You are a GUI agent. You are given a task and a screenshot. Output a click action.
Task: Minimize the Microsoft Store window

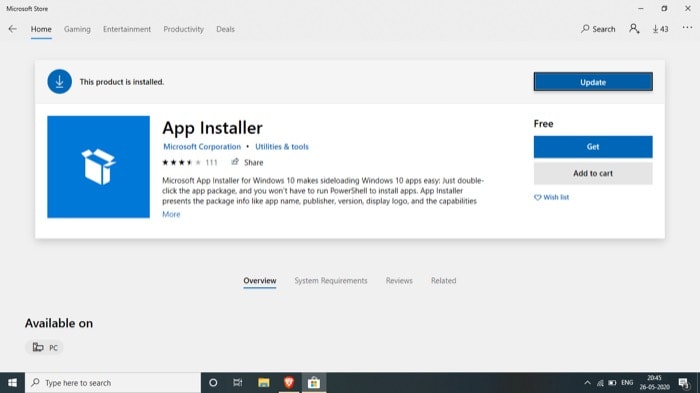click(641, 8)
